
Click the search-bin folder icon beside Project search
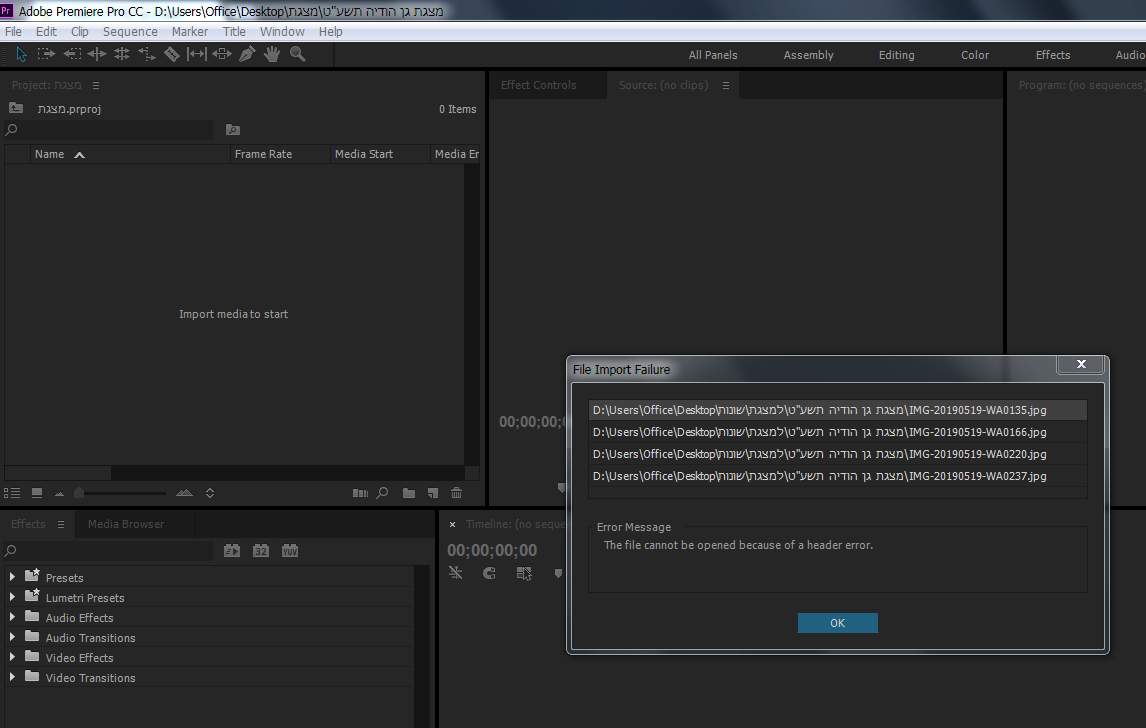233,130
